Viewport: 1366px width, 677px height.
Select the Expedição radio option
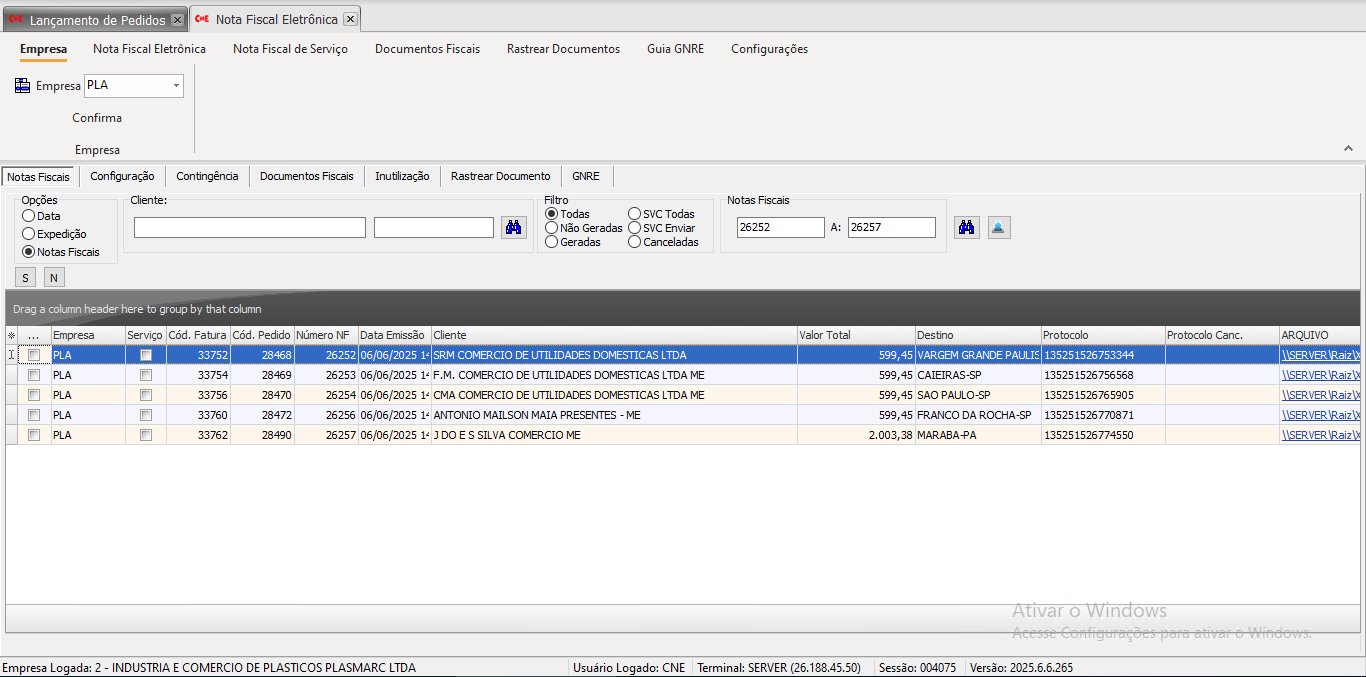coord(29,234)
